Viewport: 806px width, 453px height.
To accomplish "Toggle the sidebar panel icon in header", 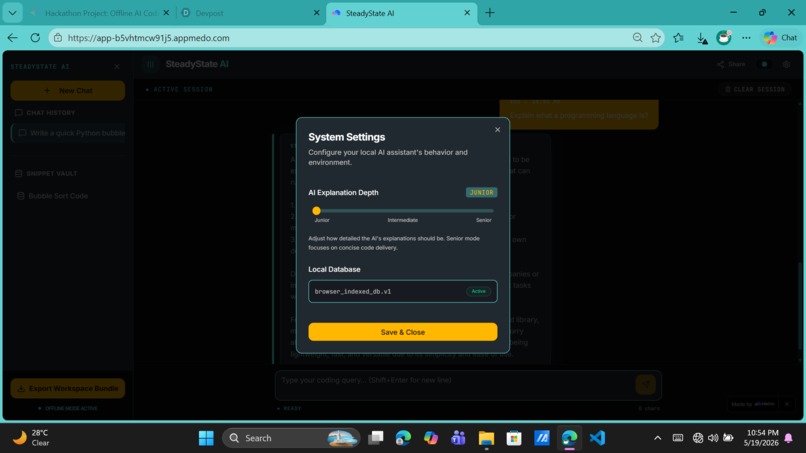I will [150, 64].
